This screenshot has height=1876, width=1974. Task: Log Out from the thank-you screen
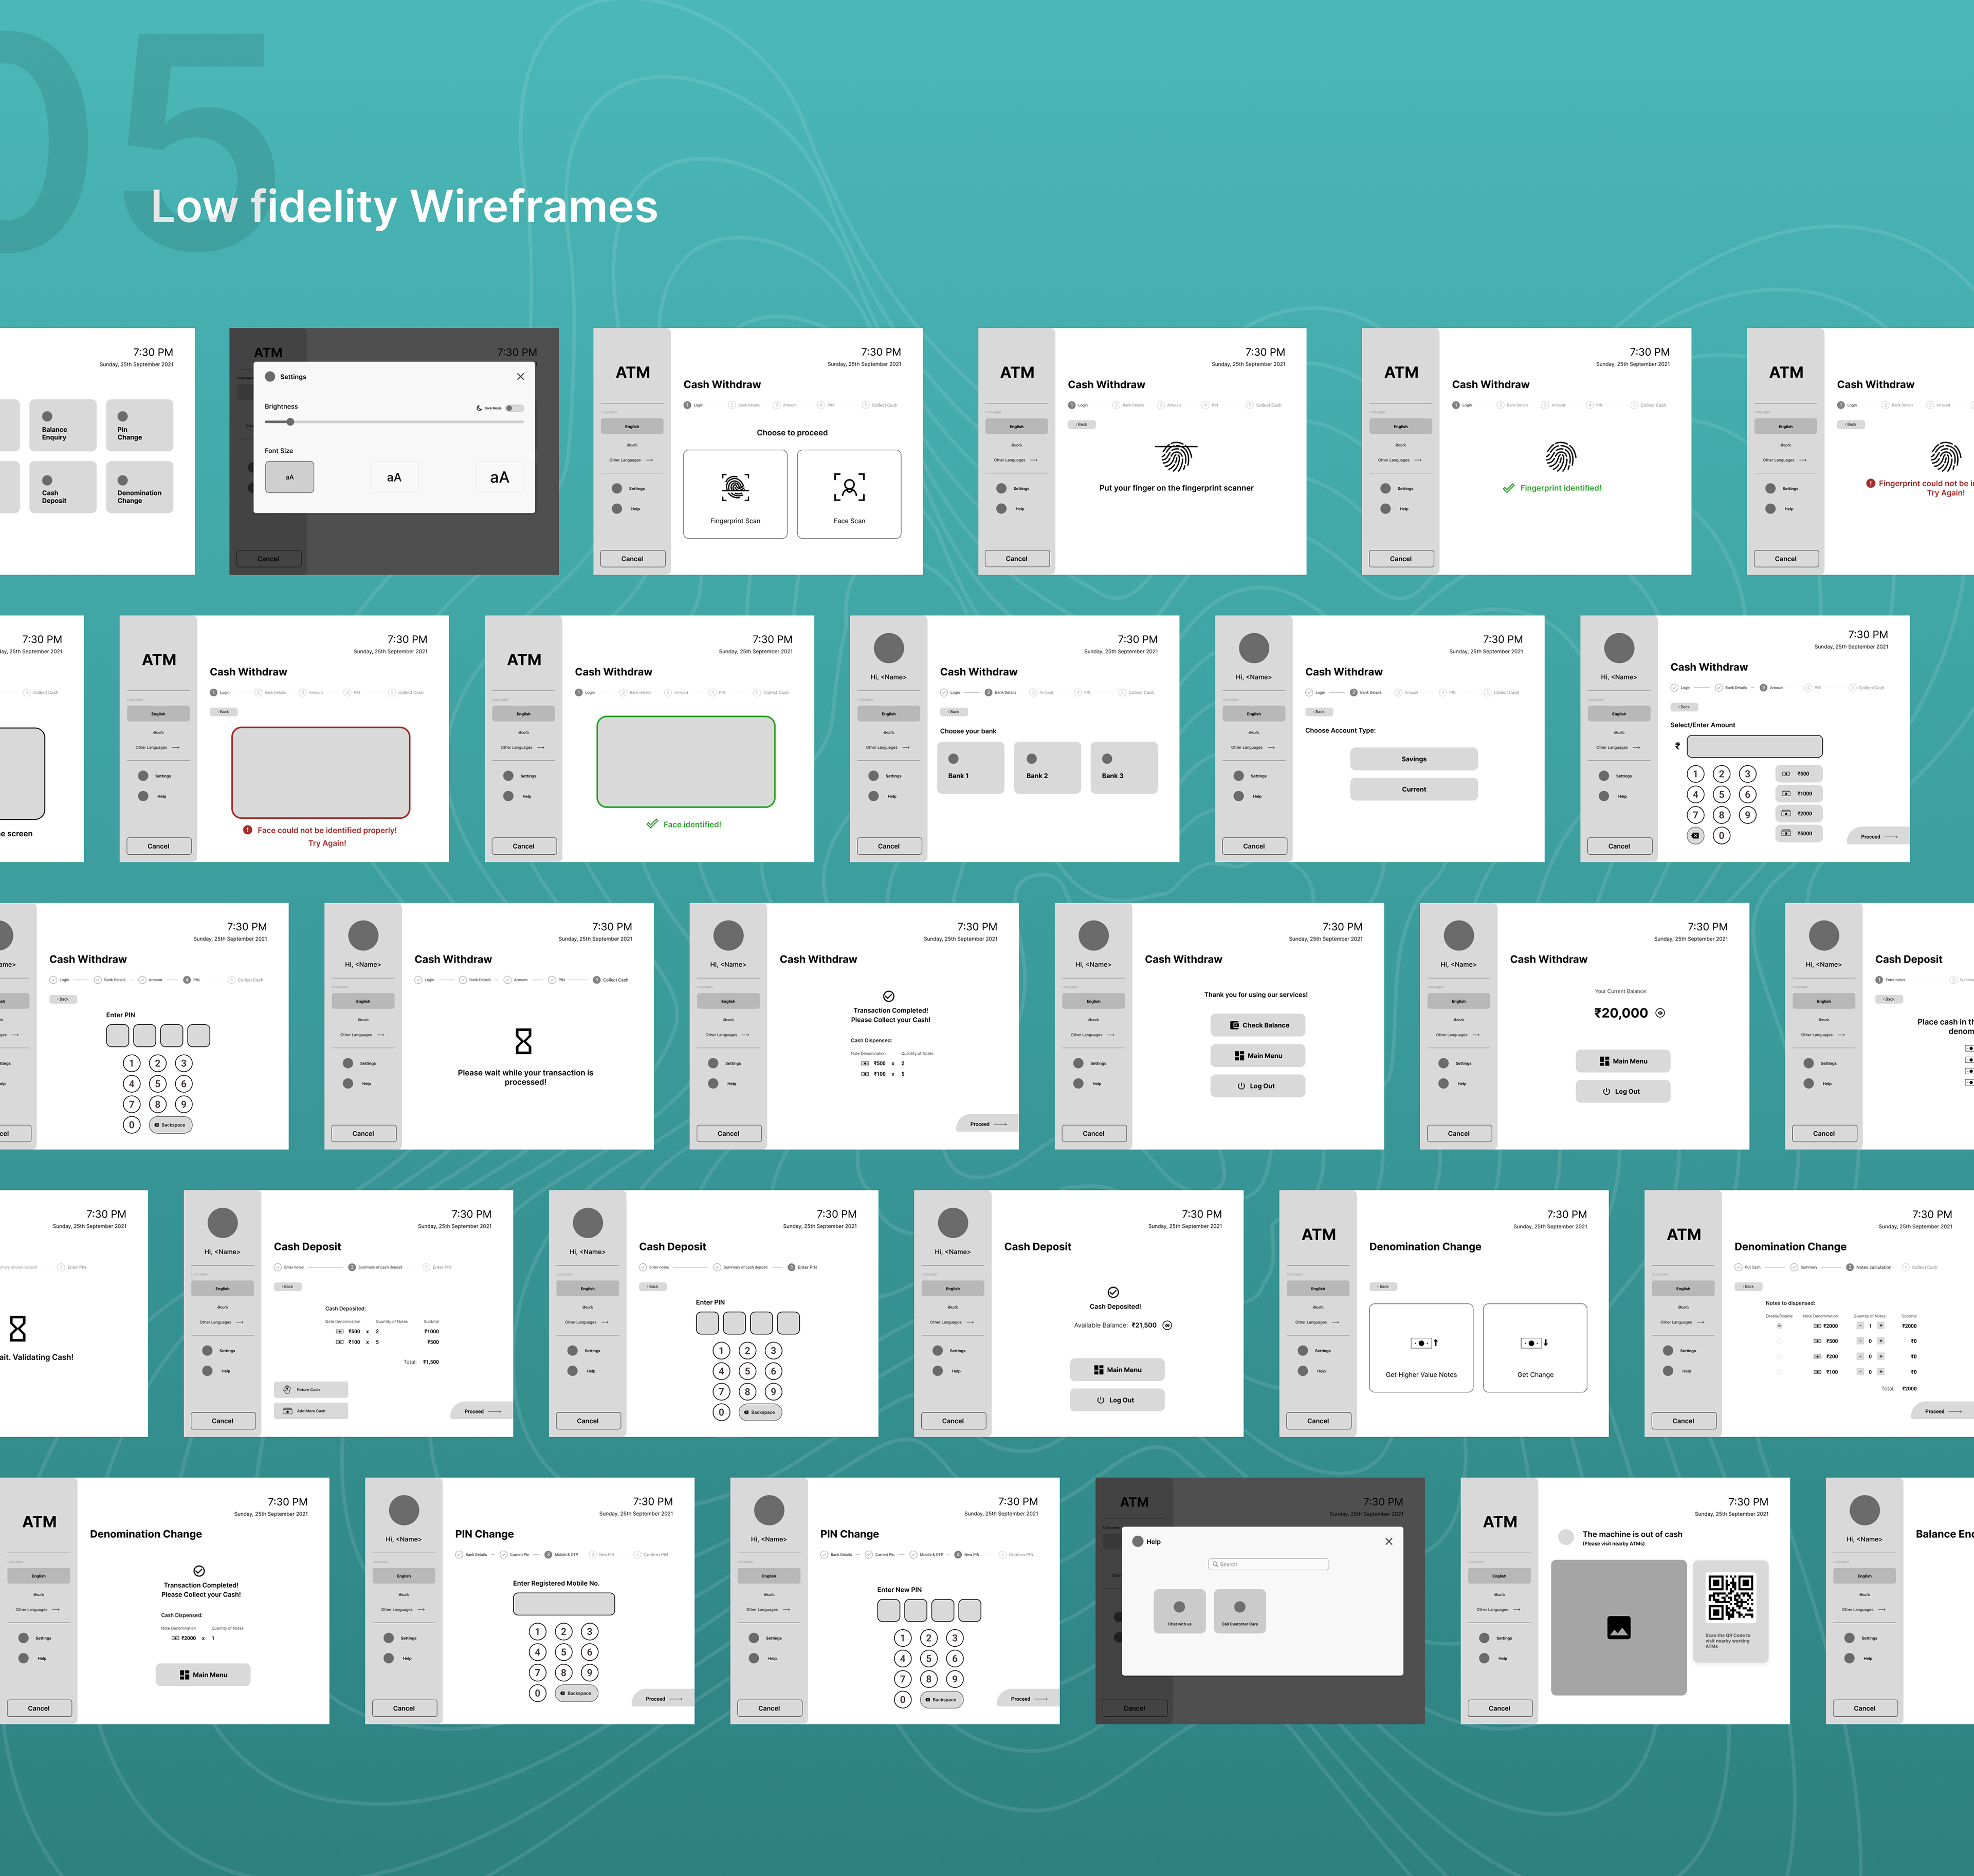click(1258, 1086)
